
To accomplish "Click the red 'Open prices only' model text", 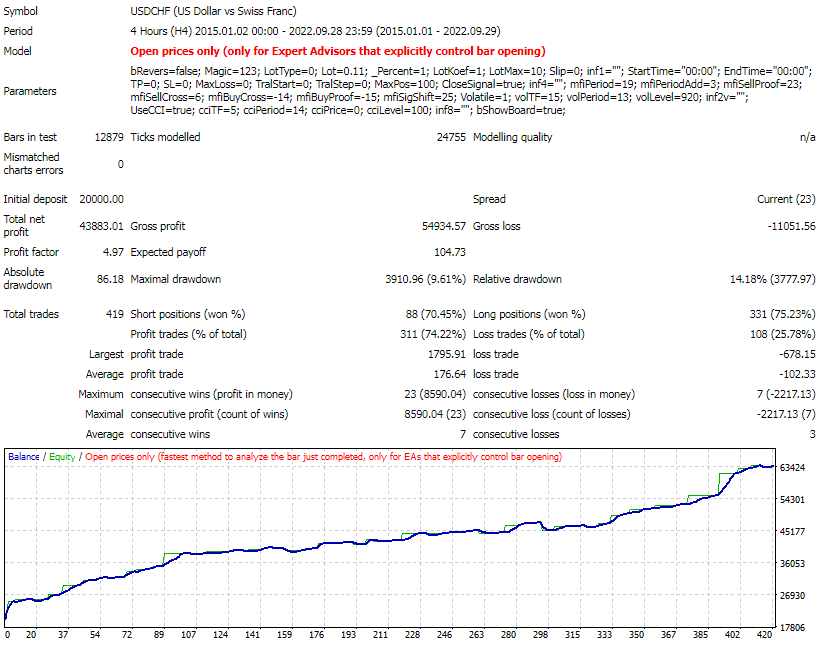I will [338, 51].
